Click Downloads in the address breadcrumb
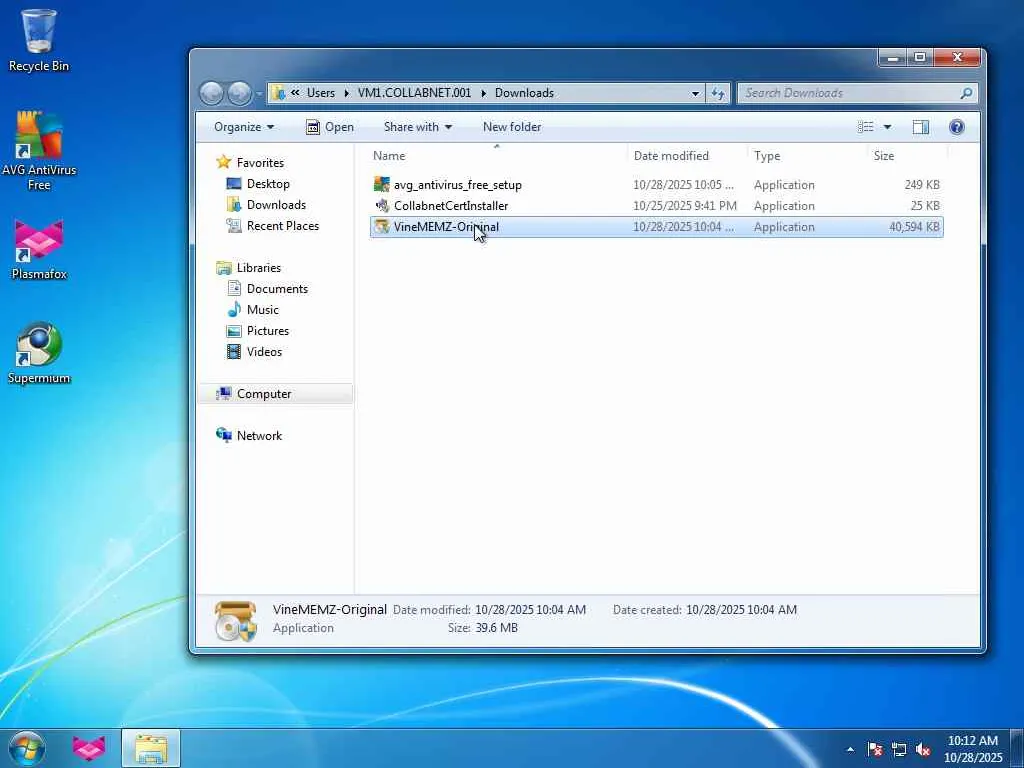Viewport: 1024px width, 768px height. click(x=524, y=93)
